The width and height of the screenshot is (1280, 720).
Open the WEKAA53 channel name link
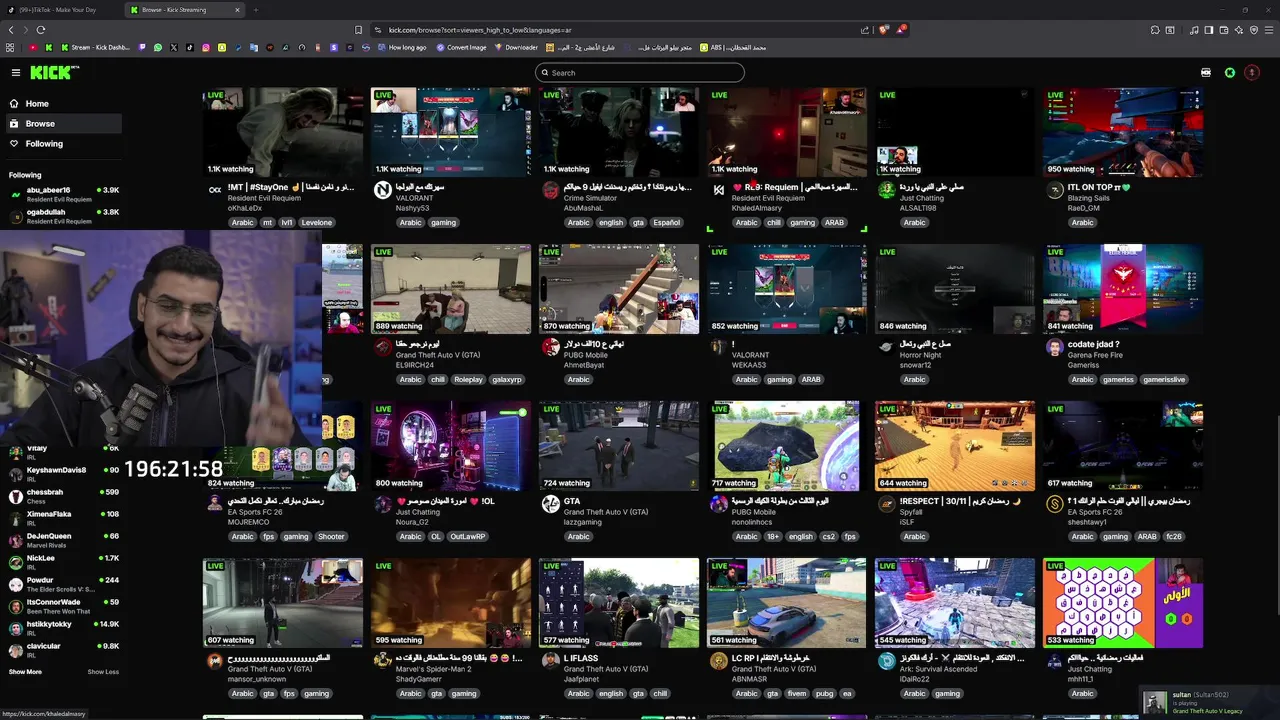pyautogui.click(x=749, y=365)
